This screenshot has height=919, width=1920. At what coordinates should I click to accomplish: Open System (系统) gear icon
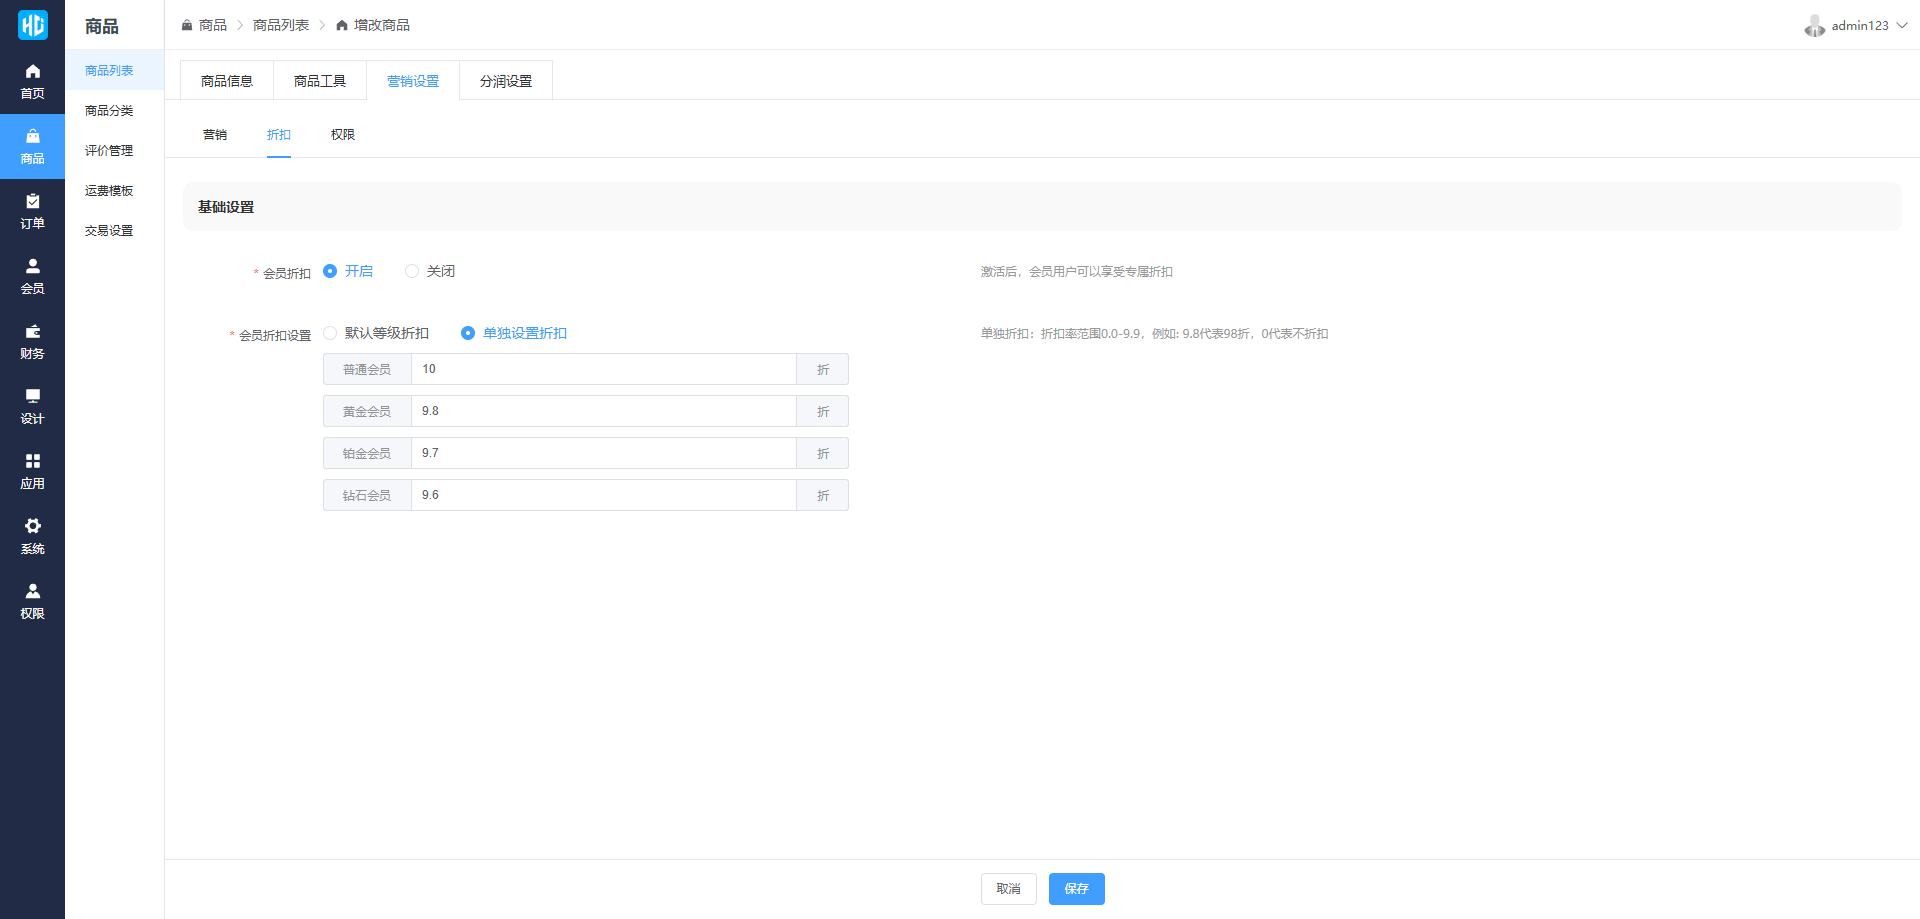(x=32, y=527)
